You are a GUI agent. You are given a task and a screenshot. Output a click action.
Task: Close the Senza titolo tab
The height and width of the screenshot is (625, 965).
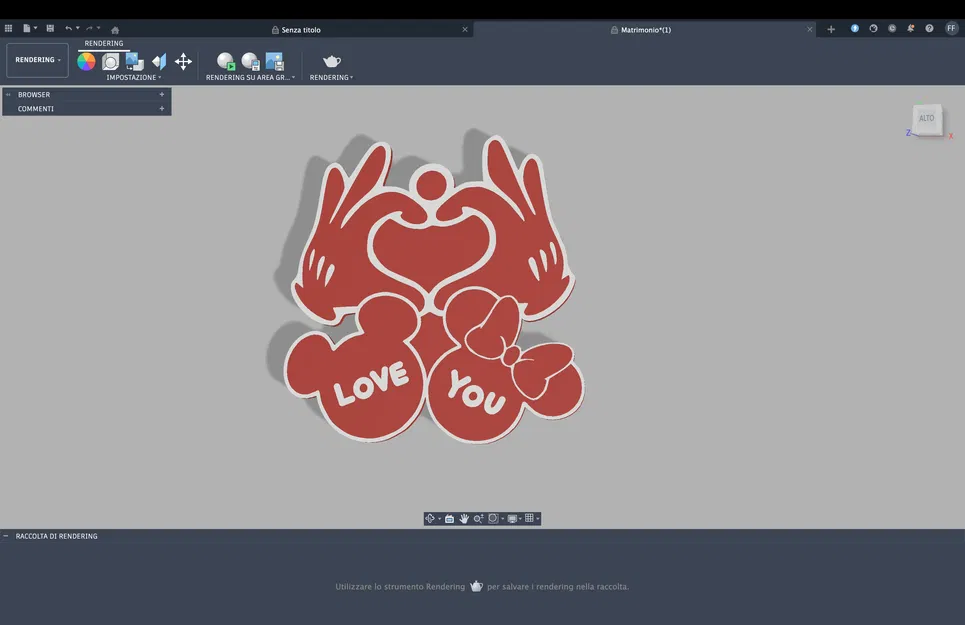pyautogui.click(x=465, y=30)
